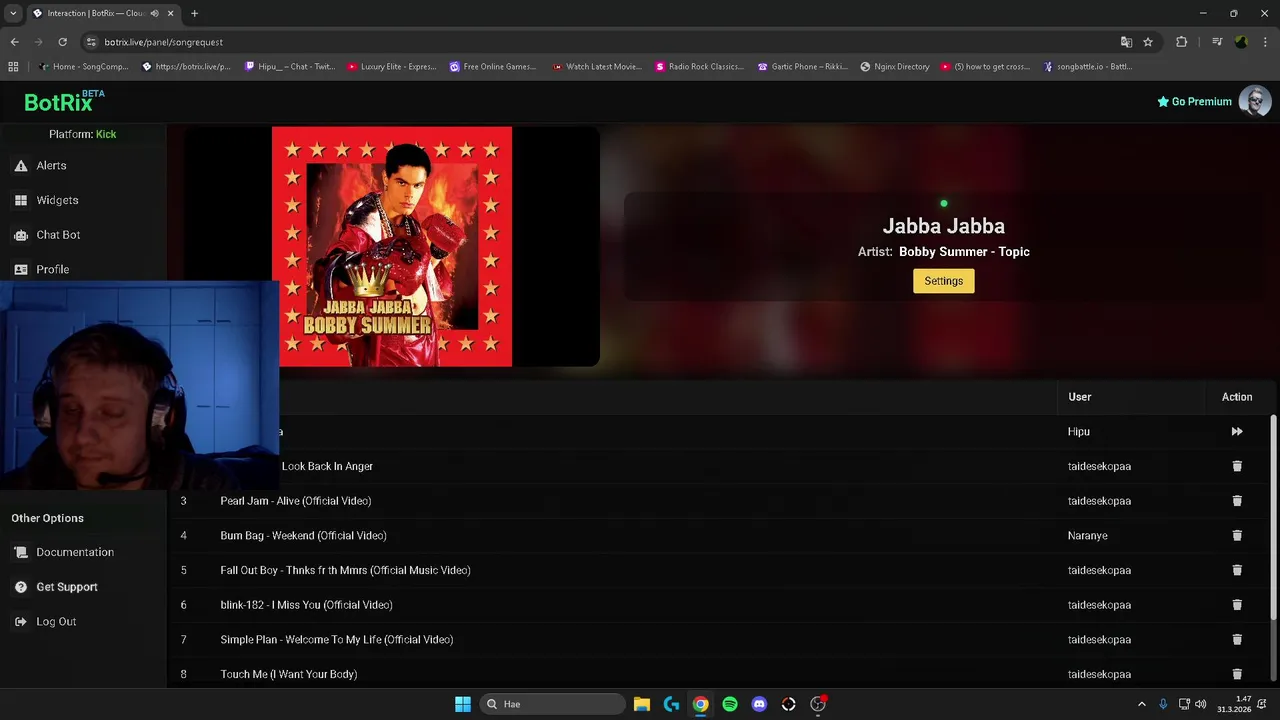Open a new browser tab
This screenshot has height=720, width=1280.
(x=194, y=13)
